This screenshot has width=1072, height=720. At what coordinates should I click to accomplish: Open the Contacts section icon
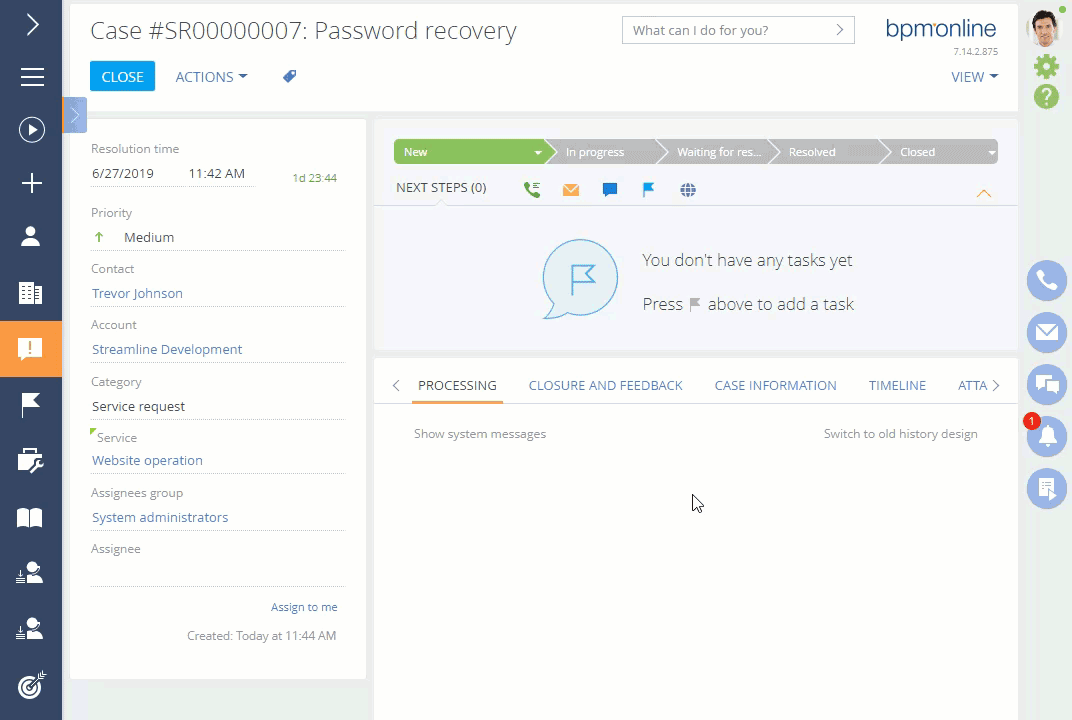(x=31, y=237)
